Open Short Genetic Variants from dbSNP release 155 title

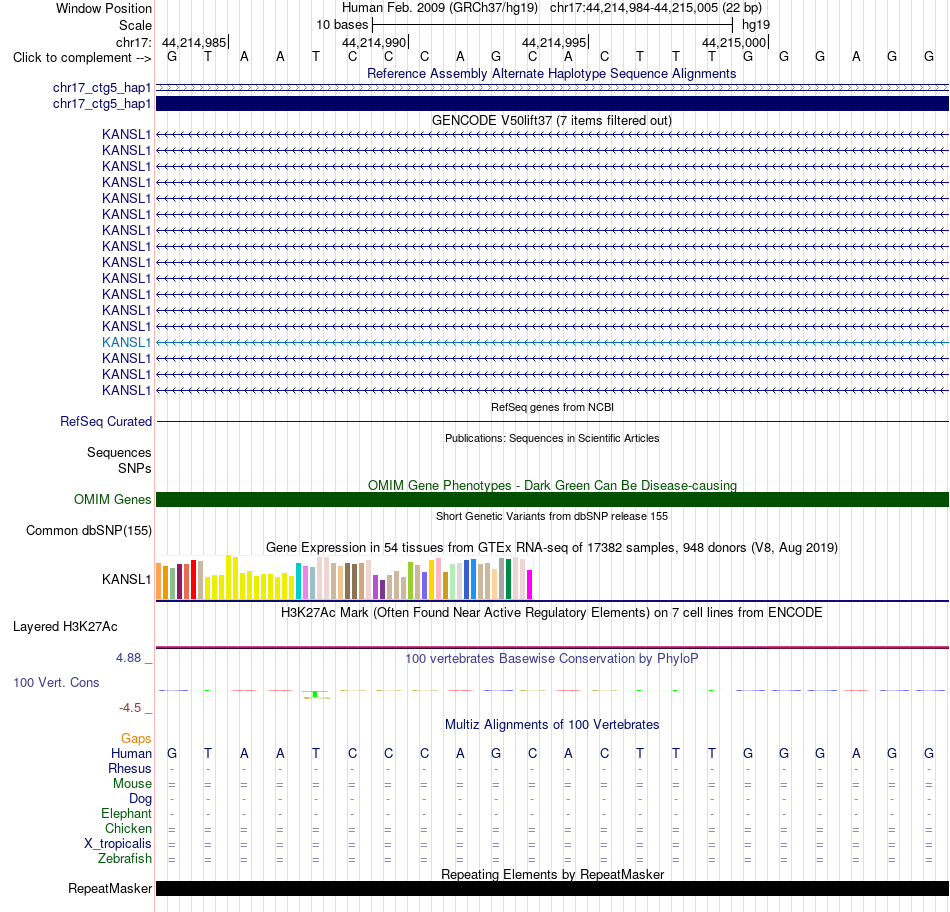pos(552,516)
